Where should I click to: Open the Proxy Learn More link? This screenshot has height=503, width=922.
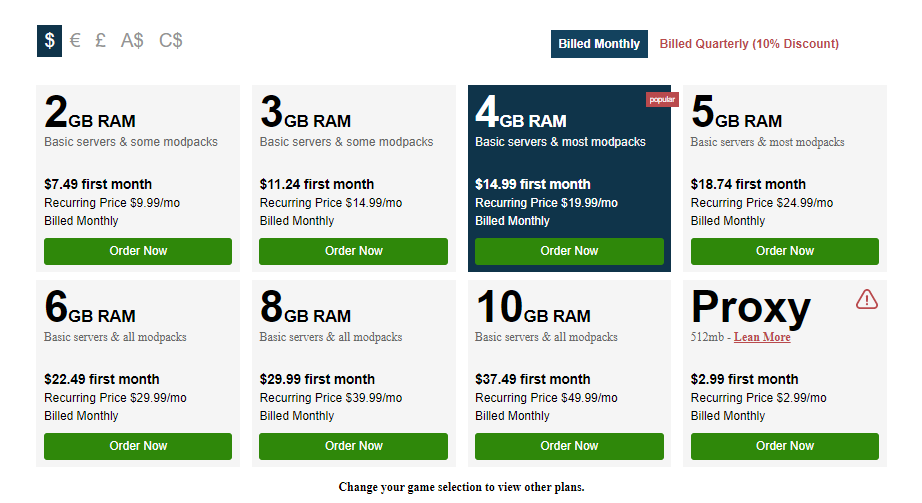click(762, 337)
